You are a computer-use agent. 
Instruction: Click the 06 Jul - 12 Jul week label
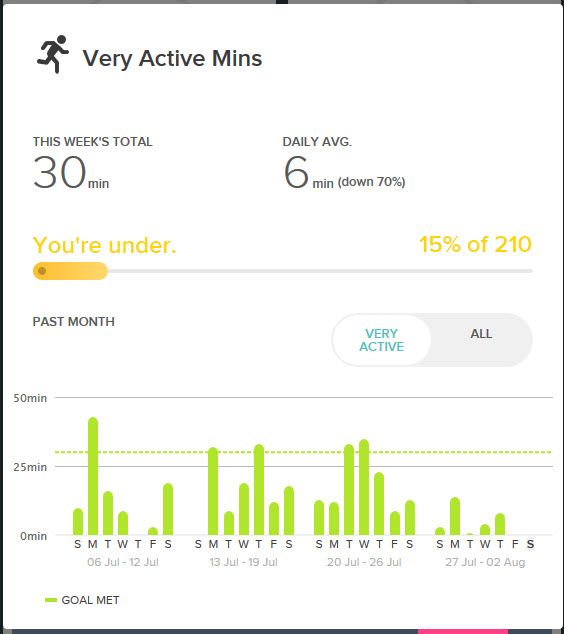(x=123, y=562)
